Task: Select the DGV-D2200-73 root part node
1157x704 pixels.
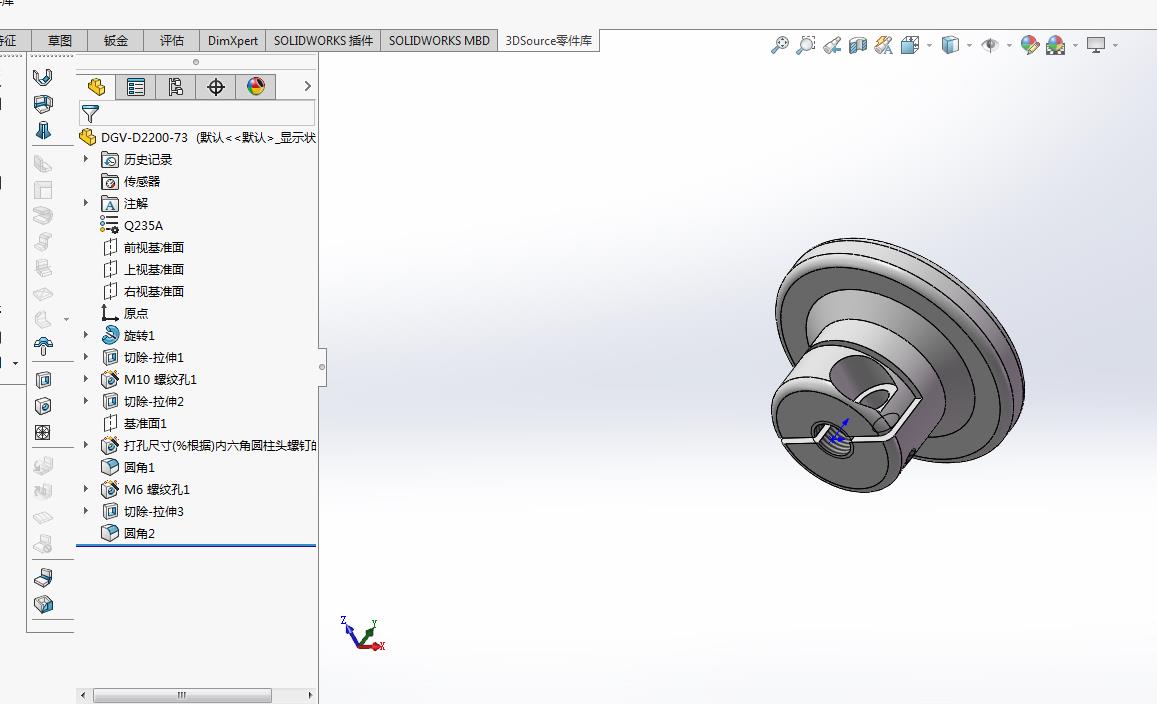Action: click(197, 137)
